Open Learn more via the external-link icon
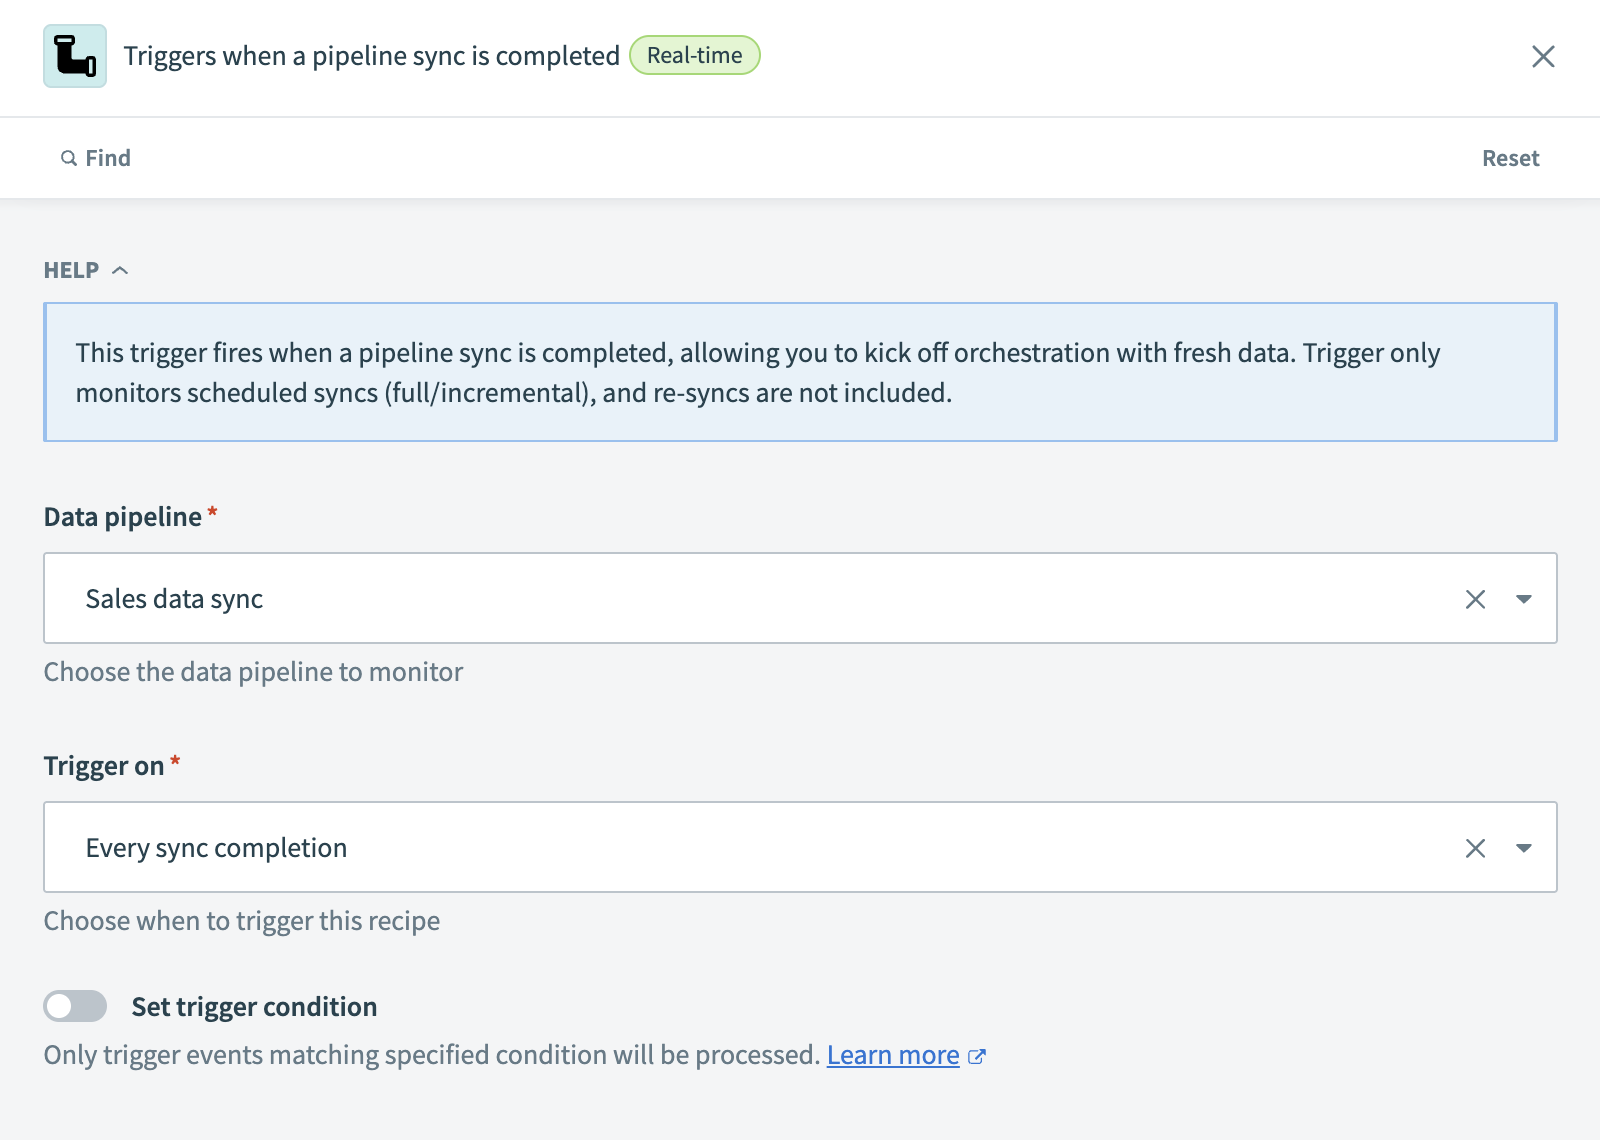This screenshot has height=1140, width=1600. coord(978,1054)
